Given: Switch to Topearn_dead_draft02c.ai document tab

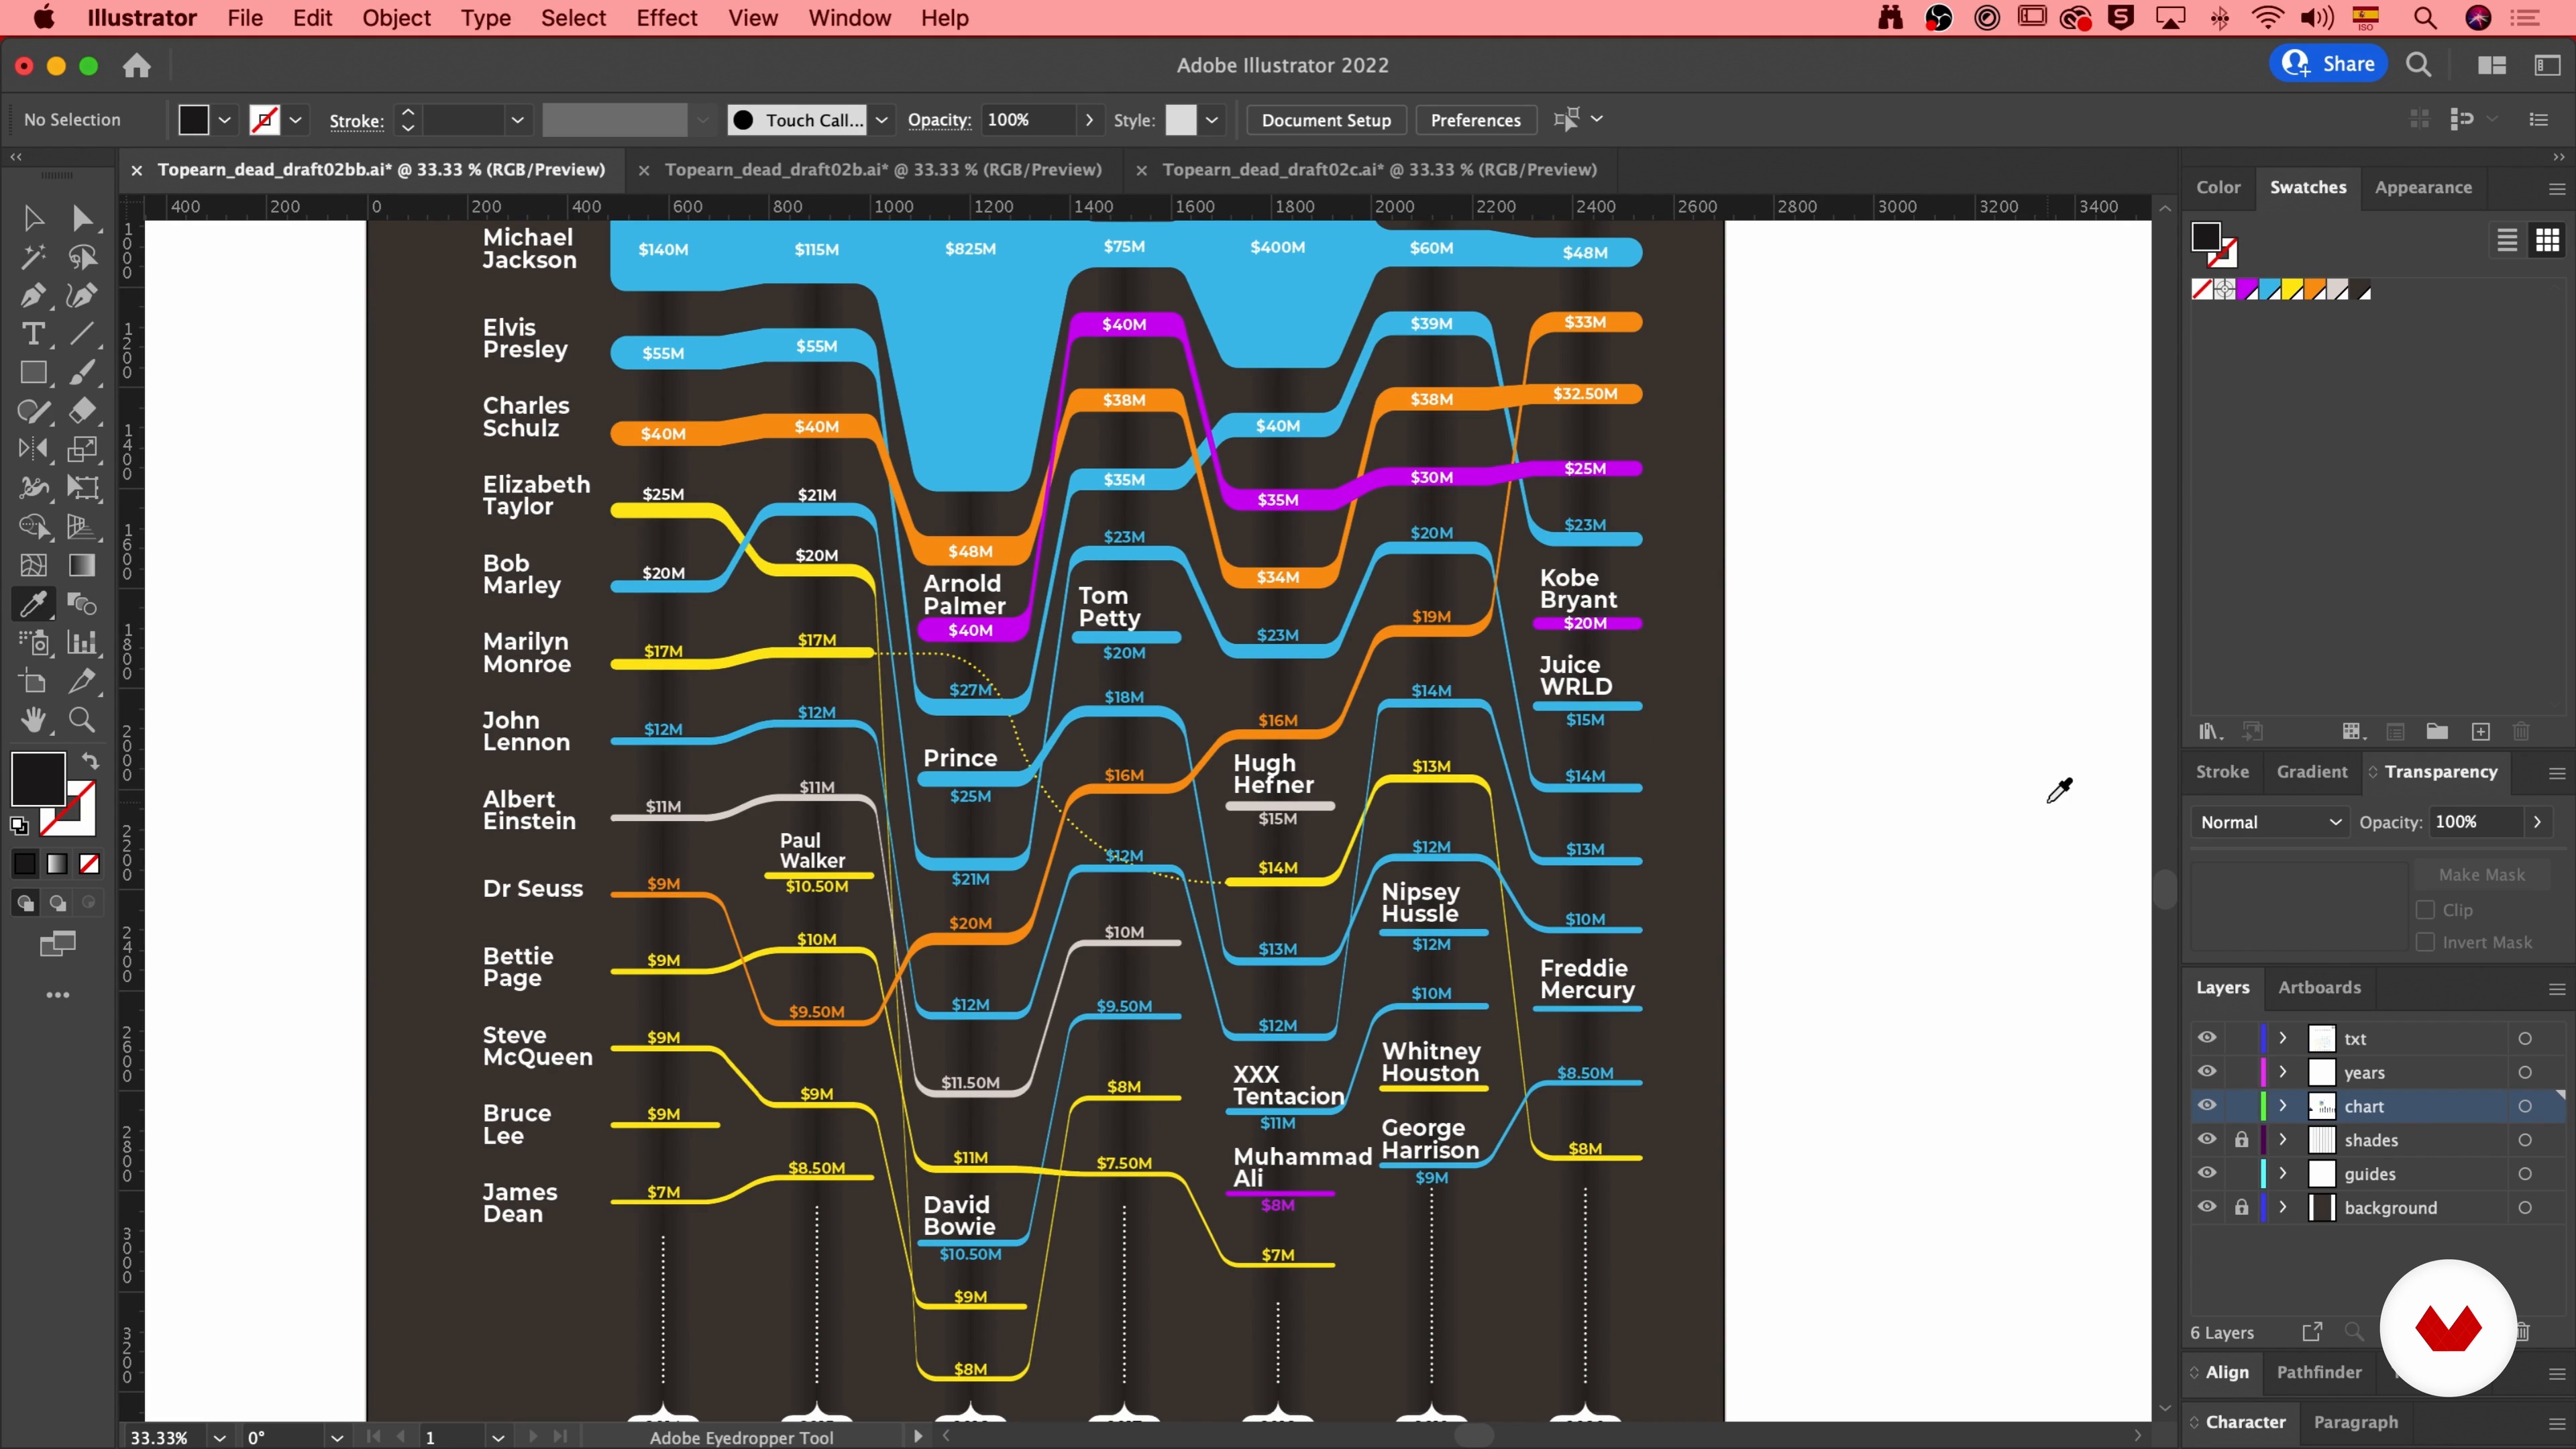Looking at the screenshot, I should pos(1379,169).
